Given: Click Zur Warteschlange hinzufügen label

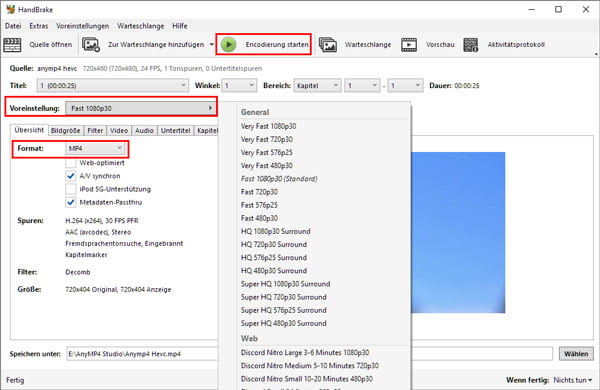Looking at the screenshot, I should click(156, 44).
